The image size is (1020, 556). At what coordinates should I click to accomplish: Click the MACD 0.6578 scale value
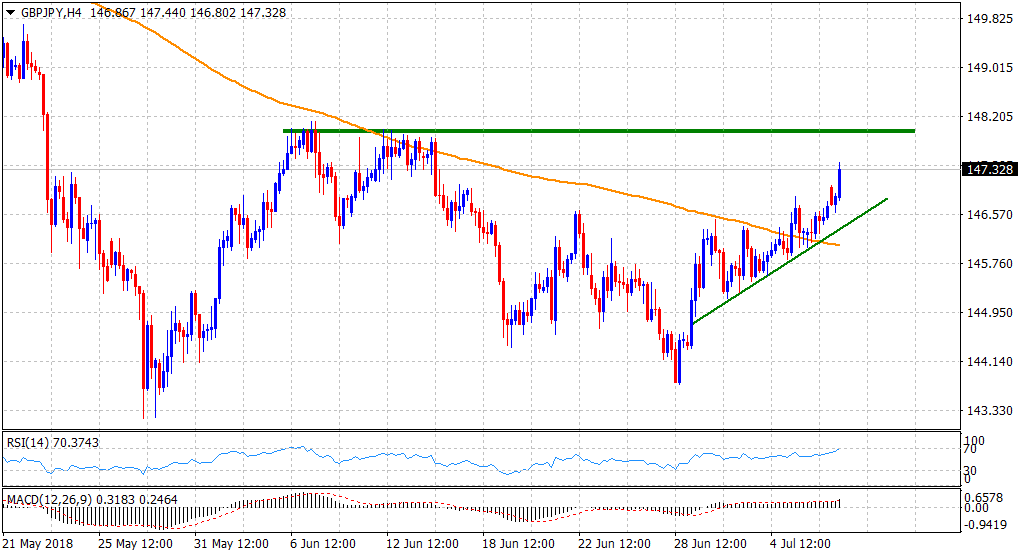983,497
